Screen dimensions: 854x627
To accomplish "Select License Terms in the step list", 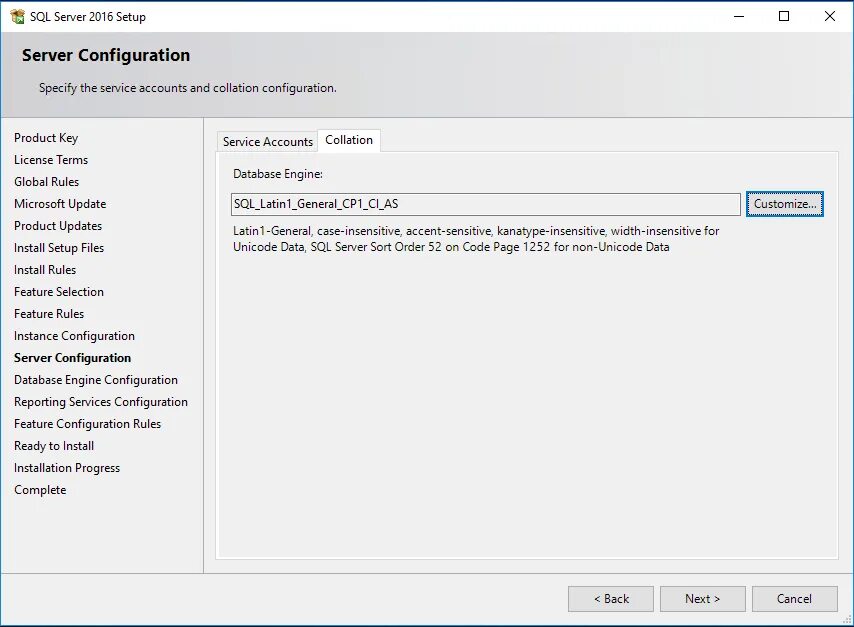I will click(x=51, y=160).
